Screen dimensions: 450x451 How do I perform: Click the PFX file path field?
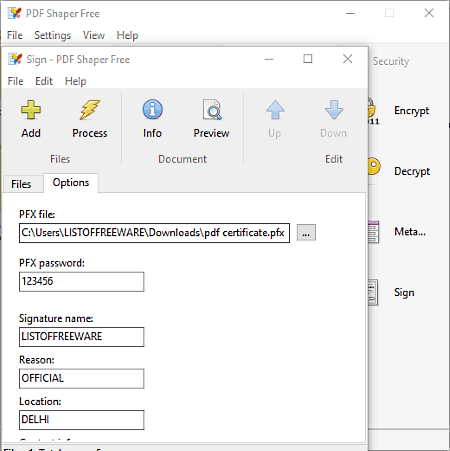click(154, 233)
